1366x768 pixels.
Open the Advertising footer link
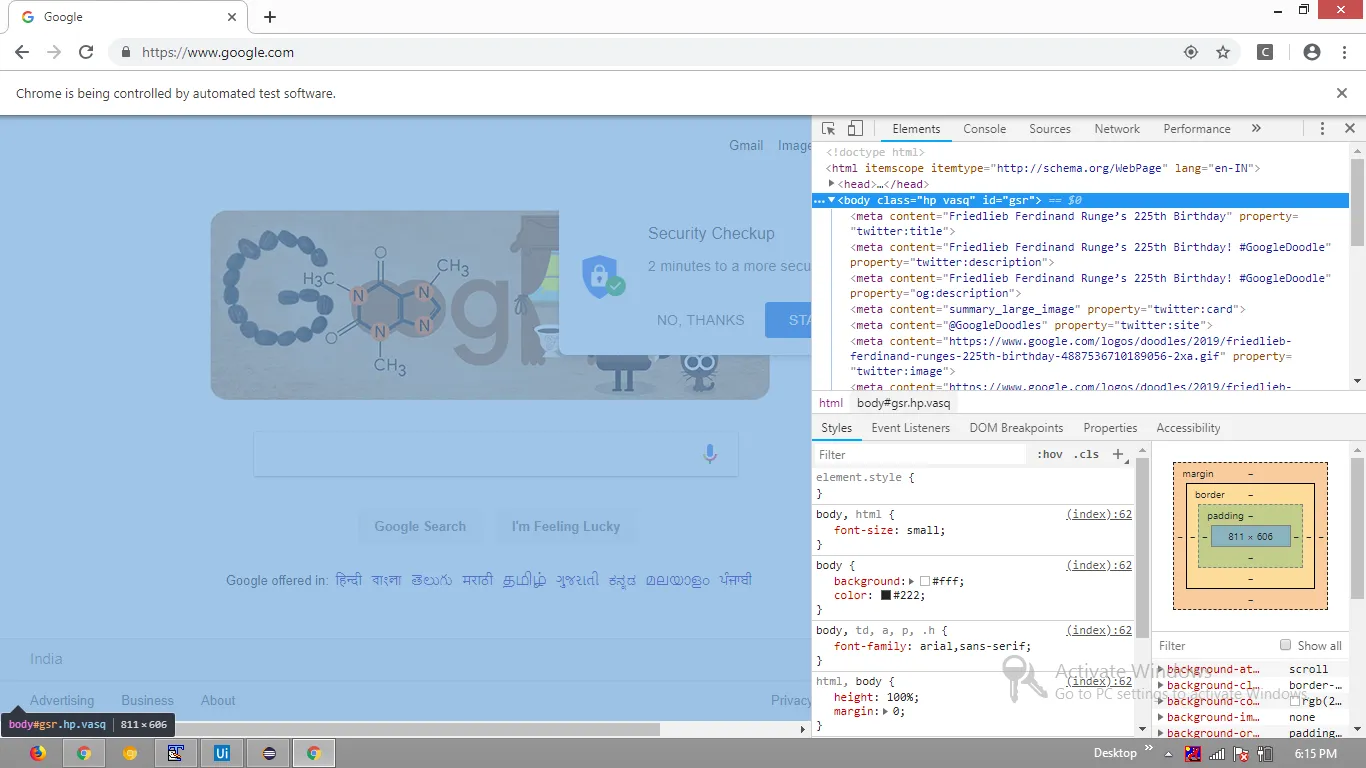click(x=62, y=700)
